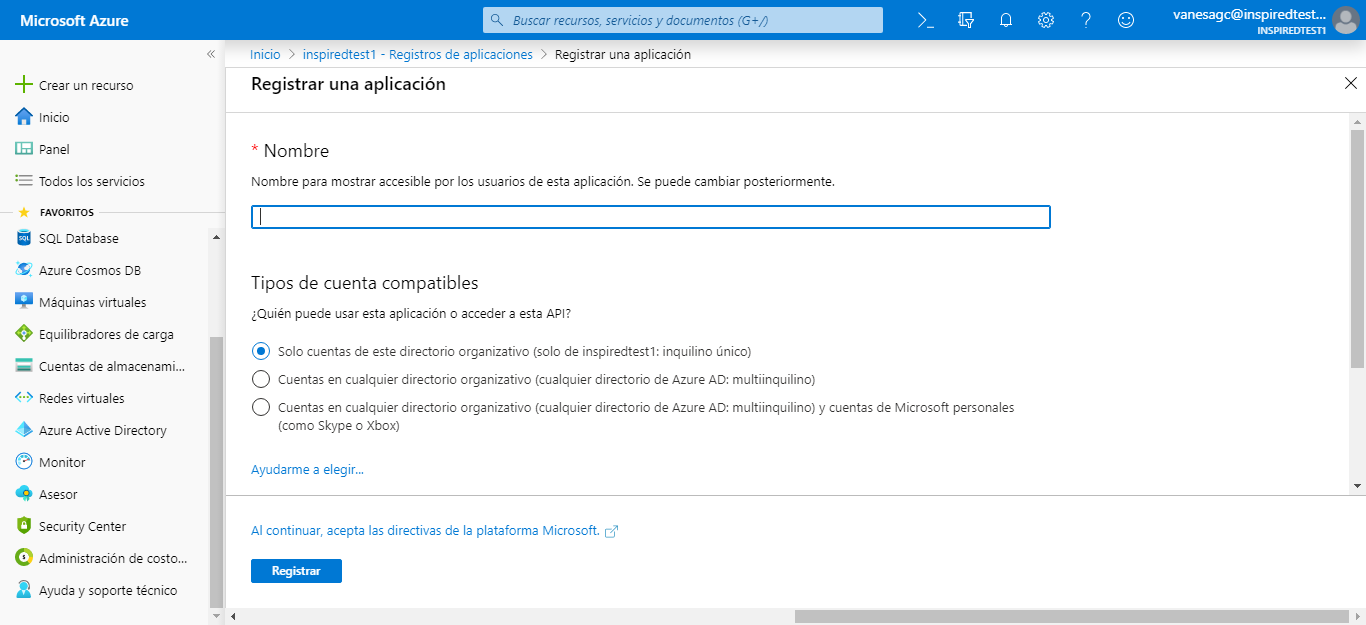Open the notifications bell
This screenshot has width=1366, height=625.
pyautogui.click(x=1006, y=20)
